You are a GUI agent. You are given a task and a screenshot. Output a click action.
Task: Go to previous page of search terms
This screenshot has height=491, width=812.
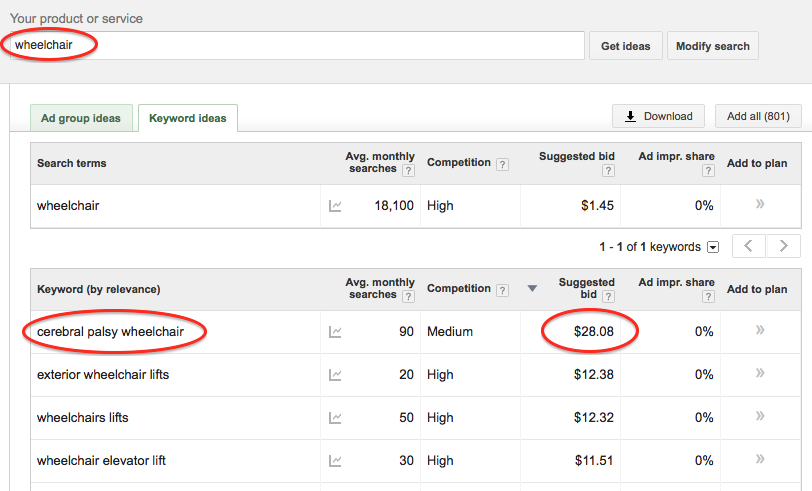pyautogui.click(x=749, y=246)
